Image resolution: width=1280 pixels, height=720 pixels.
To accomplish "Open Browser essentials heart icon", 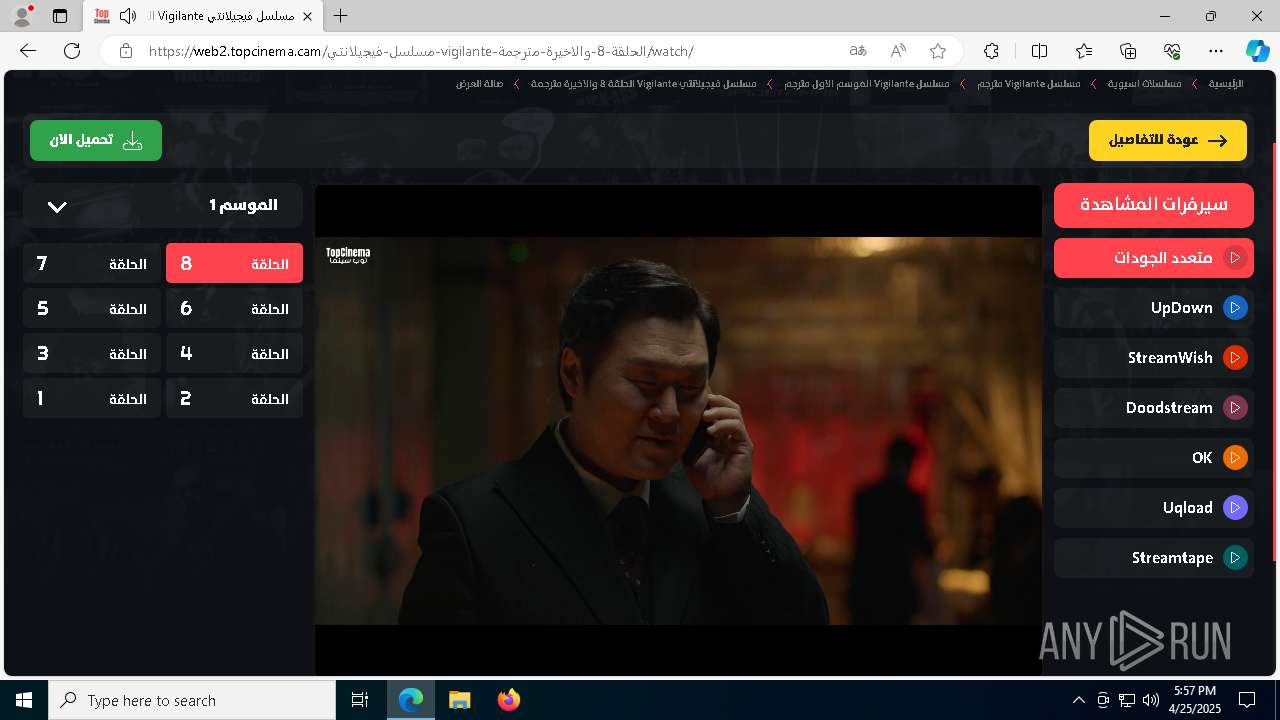I will 1172,51.
